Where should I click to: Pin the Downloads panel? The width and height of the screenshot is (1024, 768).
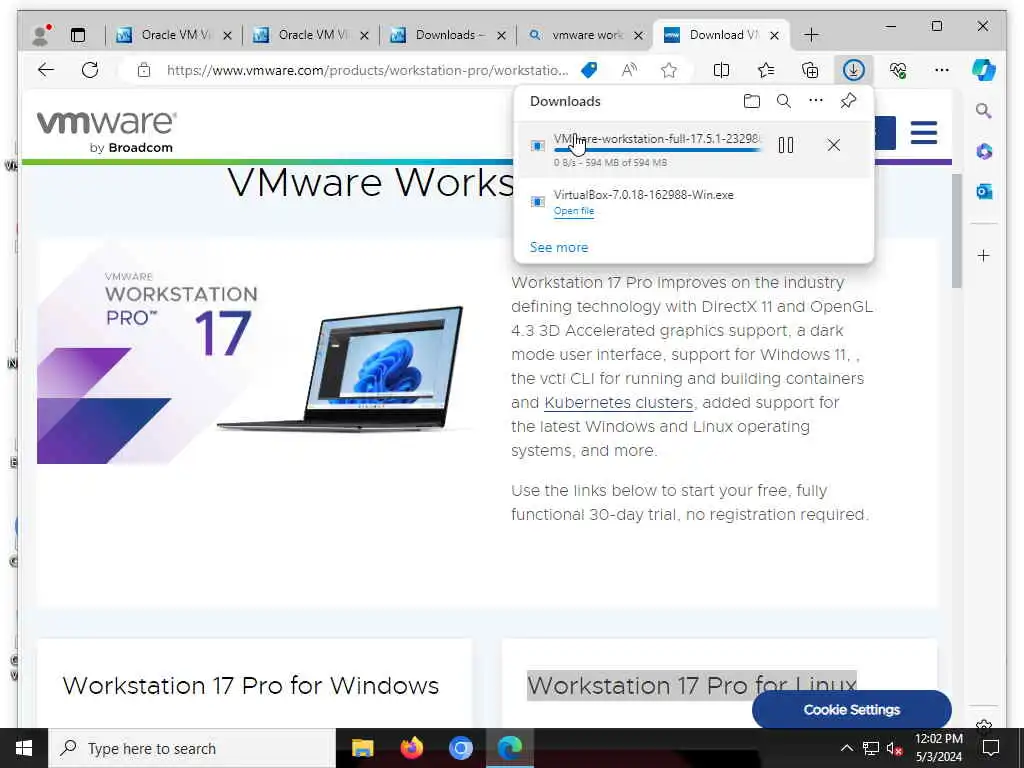click(848, 101)
